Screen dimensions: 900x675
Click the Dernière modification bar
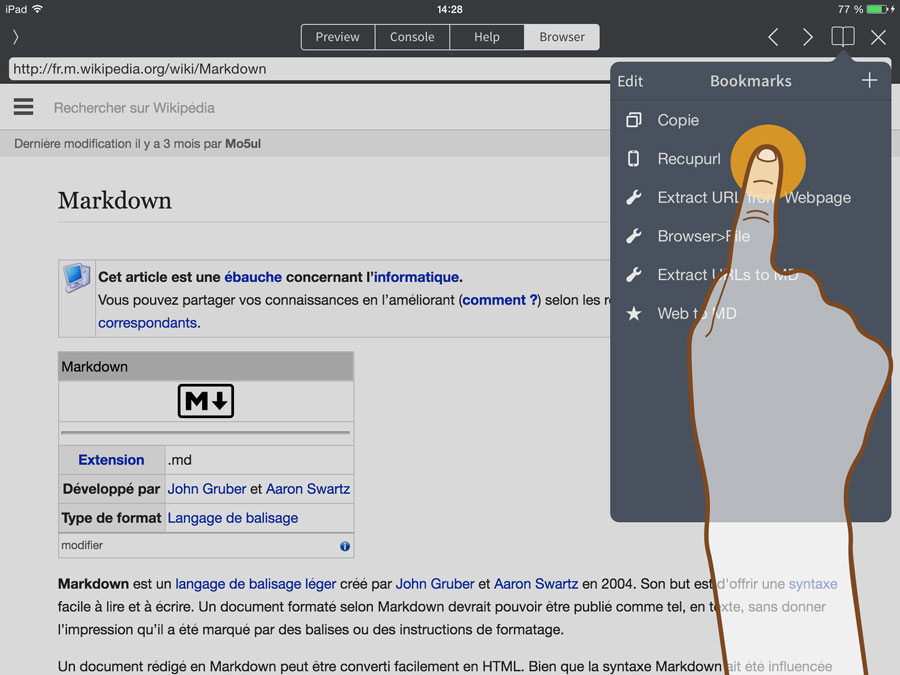click(x=305, y=143)
